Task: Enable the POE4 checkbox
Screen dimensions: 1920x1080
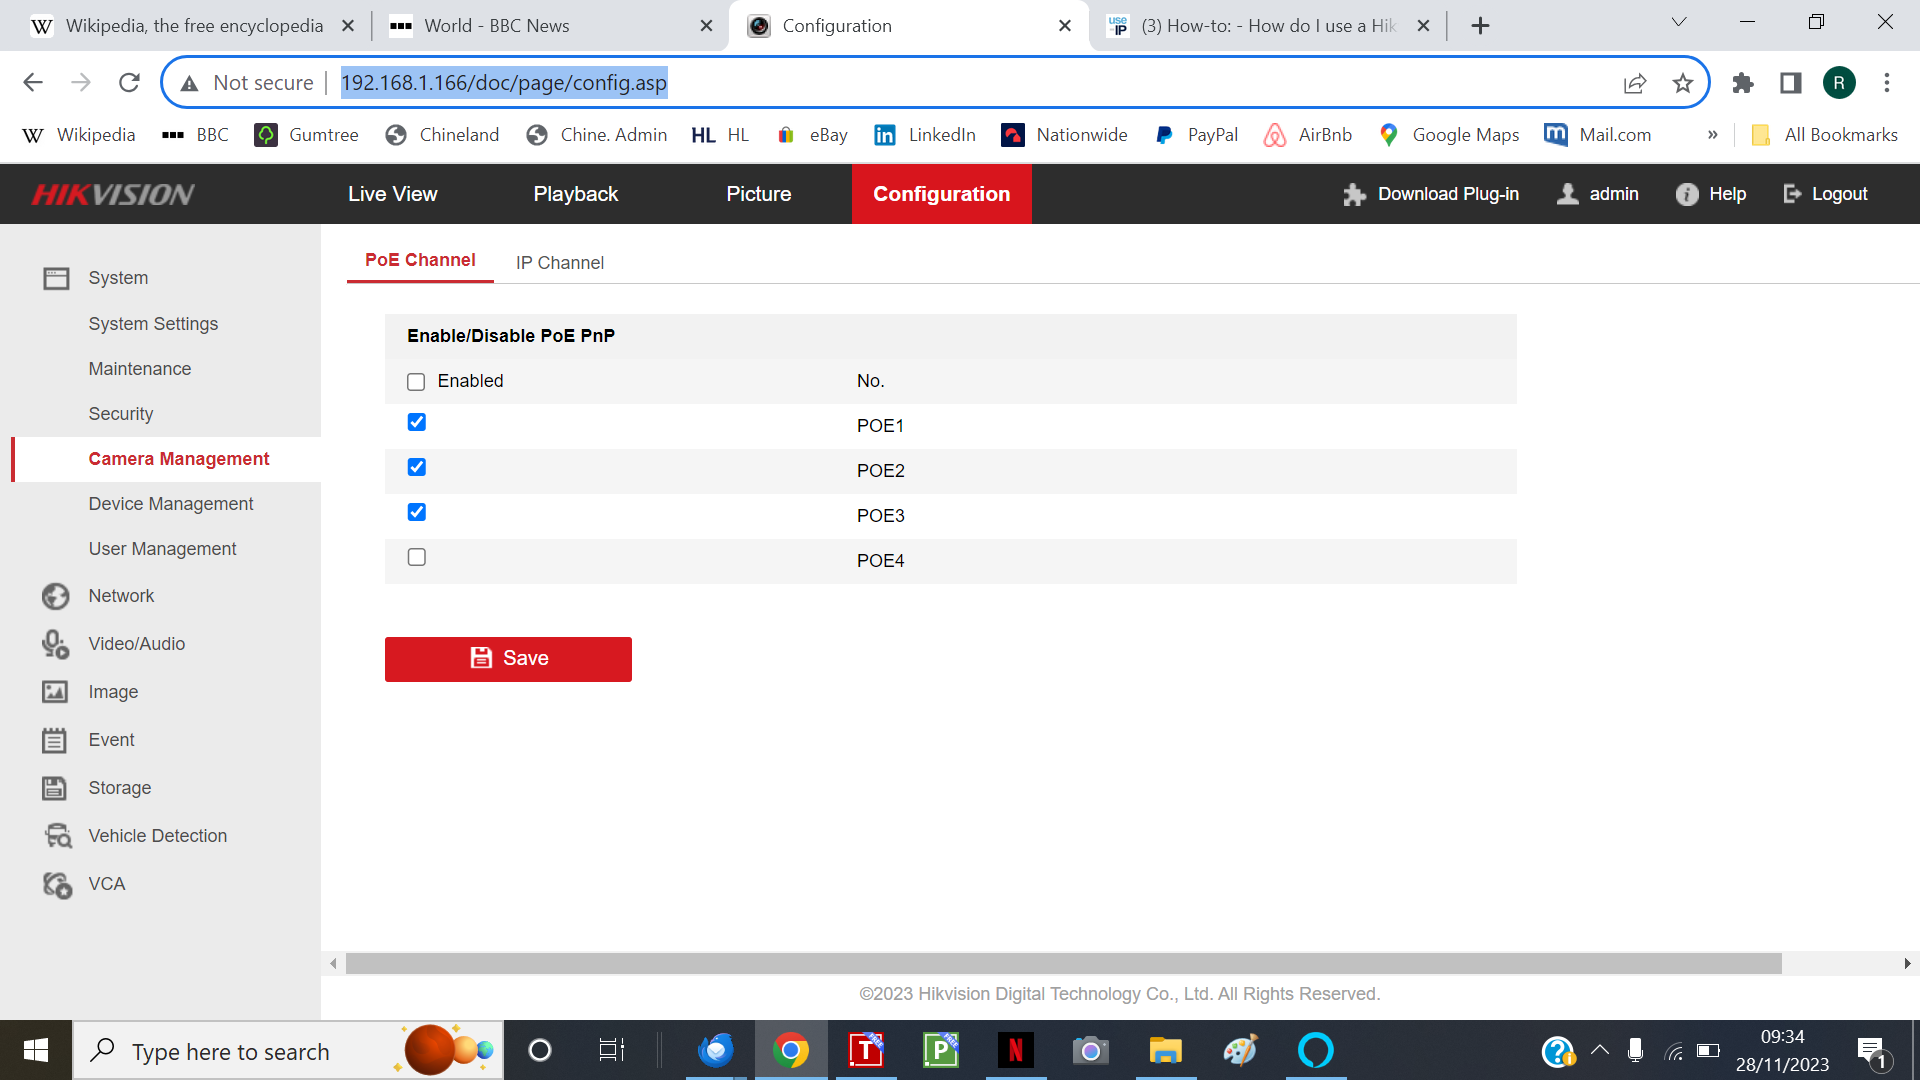Action: (417, 558)
